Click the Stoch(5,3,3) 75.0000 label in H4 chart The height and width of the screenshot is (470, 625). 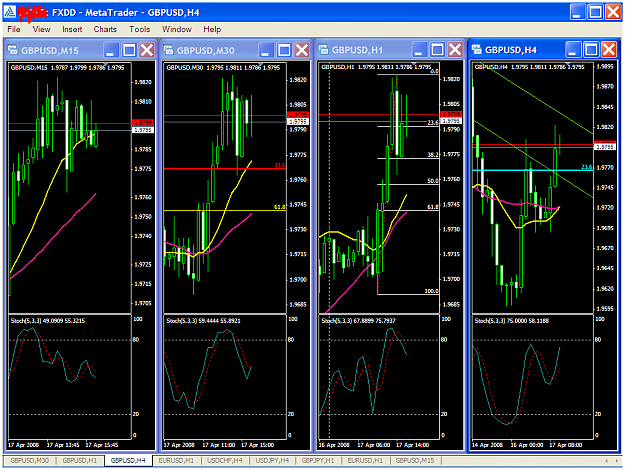[511, 321]
